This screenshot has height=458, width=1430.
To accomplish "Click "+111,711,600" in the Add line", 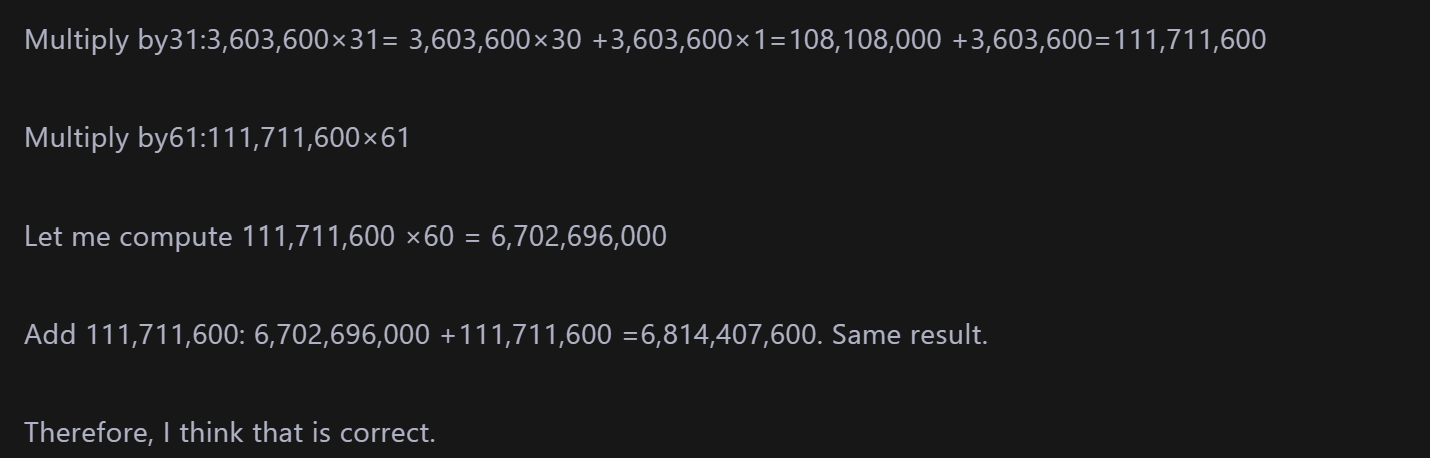I will pos(526,335).
